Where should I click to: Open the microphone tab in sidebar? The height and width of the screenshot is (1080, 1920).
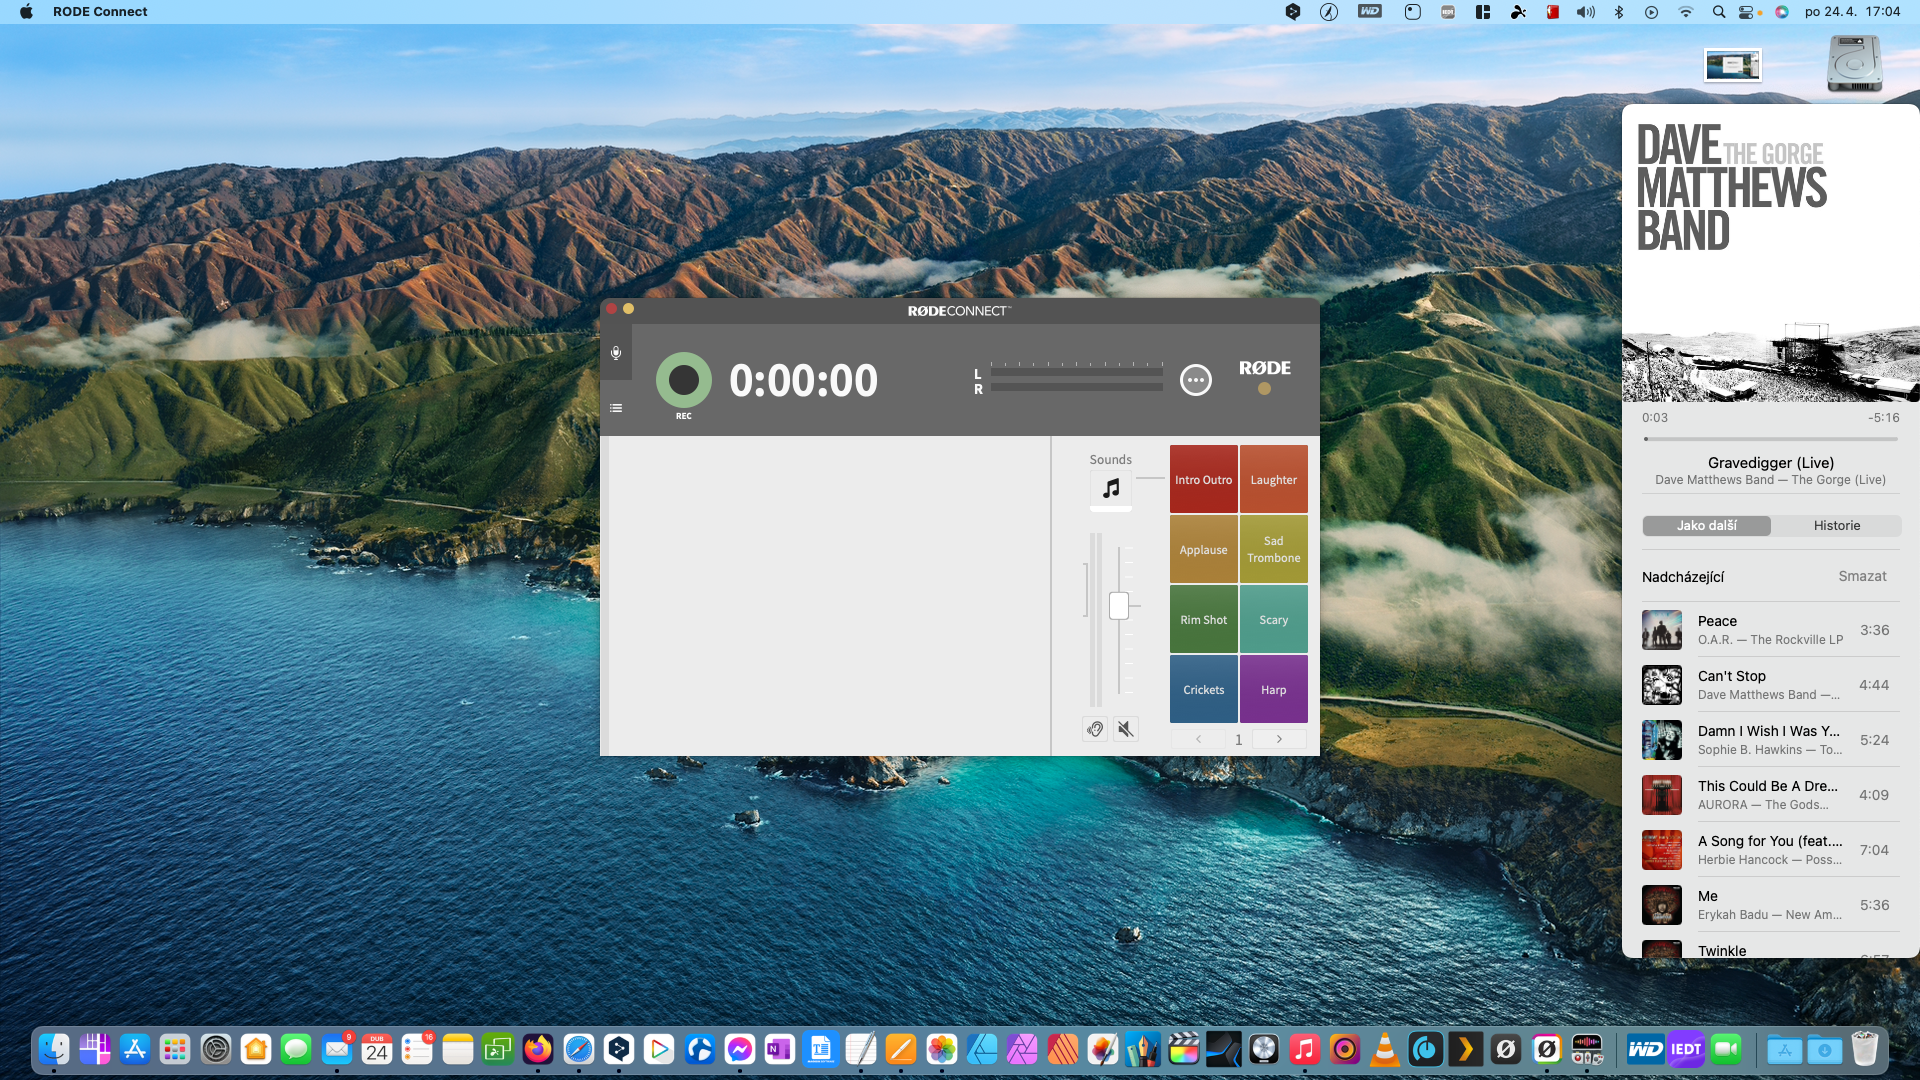[x=616, y=353]
